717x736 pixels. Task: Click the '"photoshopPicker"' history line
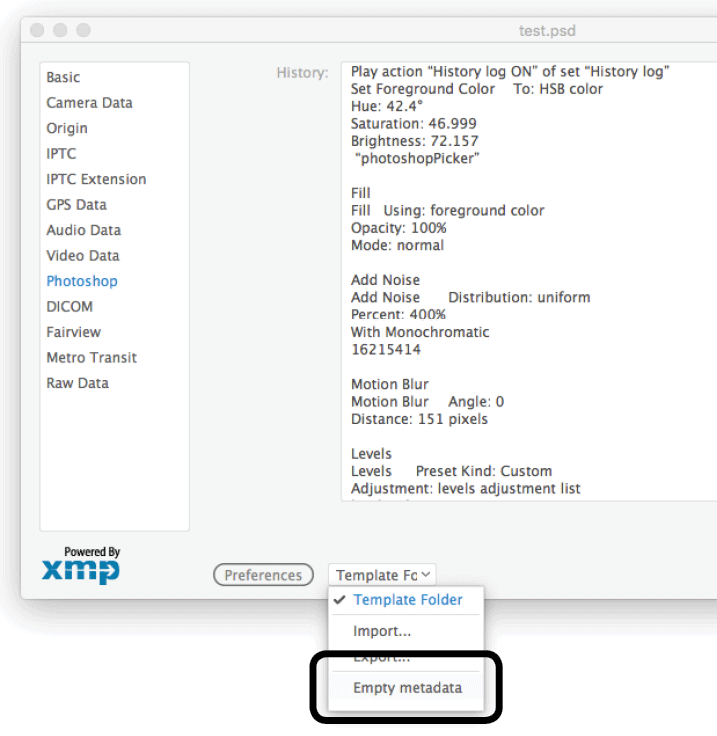pos(417,159)
